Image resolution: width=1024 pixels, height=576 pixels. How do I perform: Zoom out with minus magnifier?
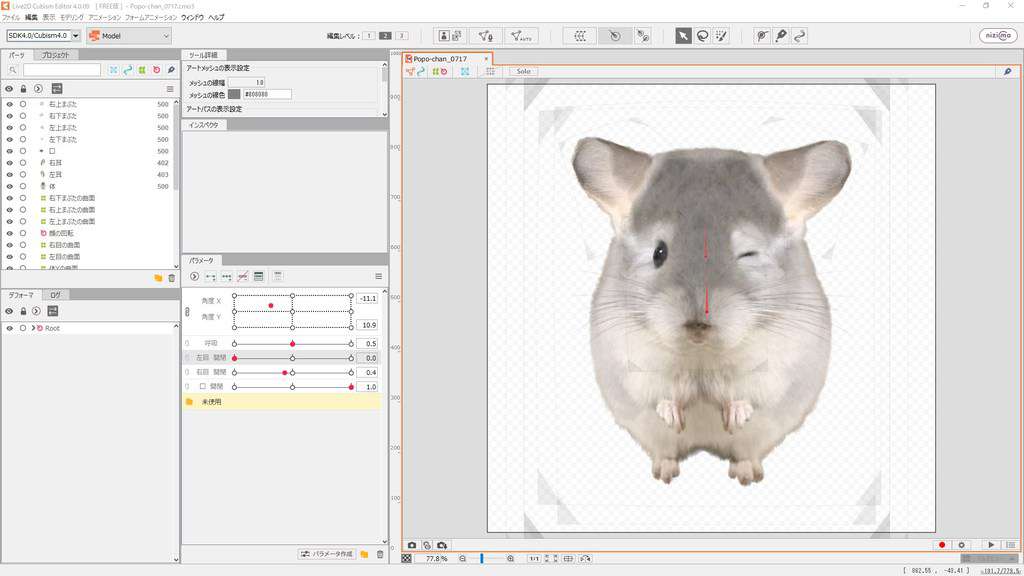462,558
